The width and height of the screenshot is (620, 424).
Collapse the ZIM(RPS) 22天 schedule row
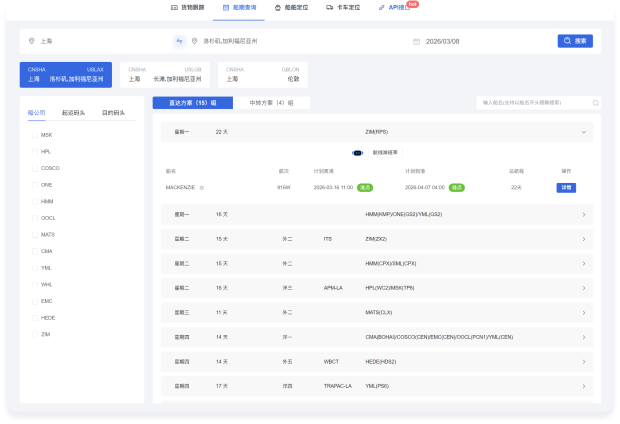point(583,132)
